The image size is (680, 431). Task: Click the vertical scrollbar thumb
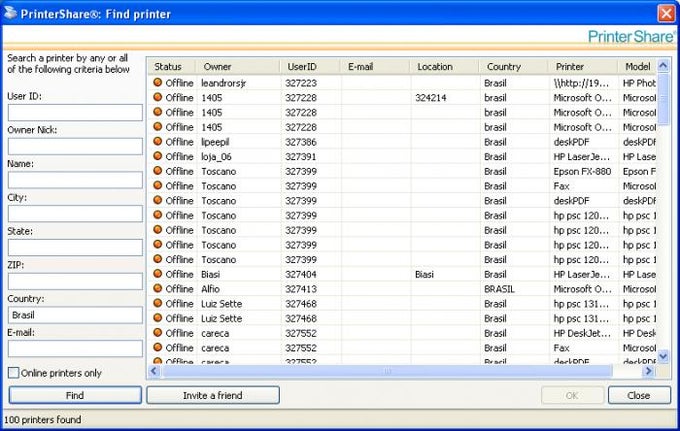tap(663, 99)
